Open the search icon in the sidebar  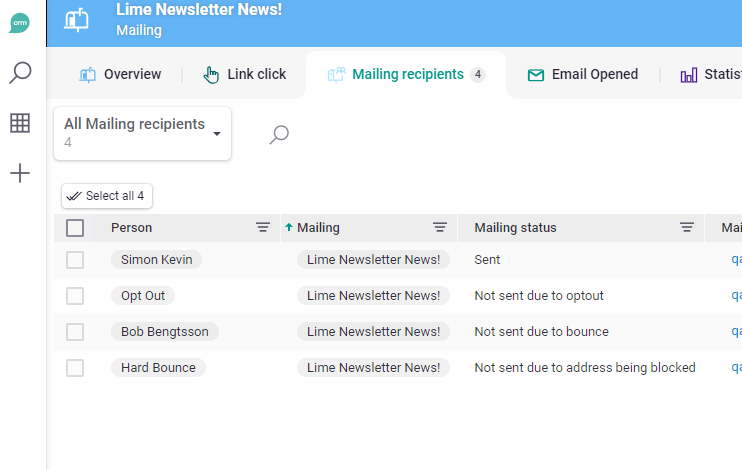(20, 73)
